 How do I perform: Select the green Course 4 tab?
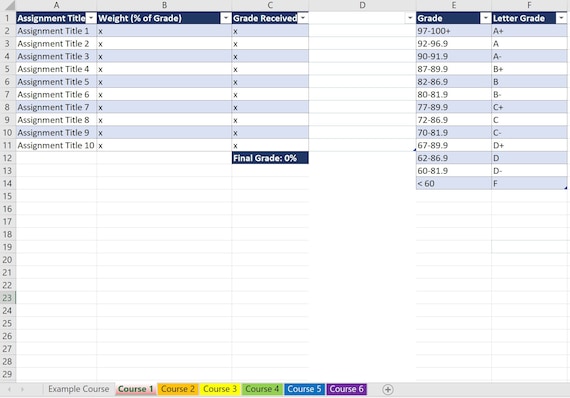pos(262,389)
